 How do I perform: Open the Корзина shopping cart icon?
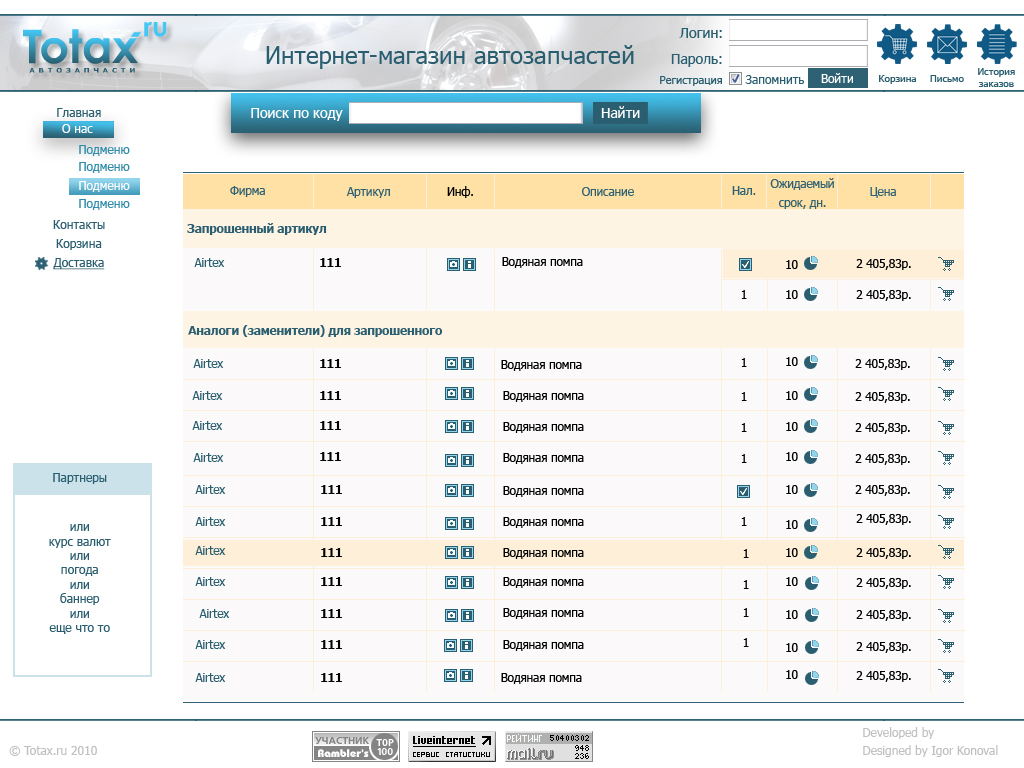pos(897,42)
